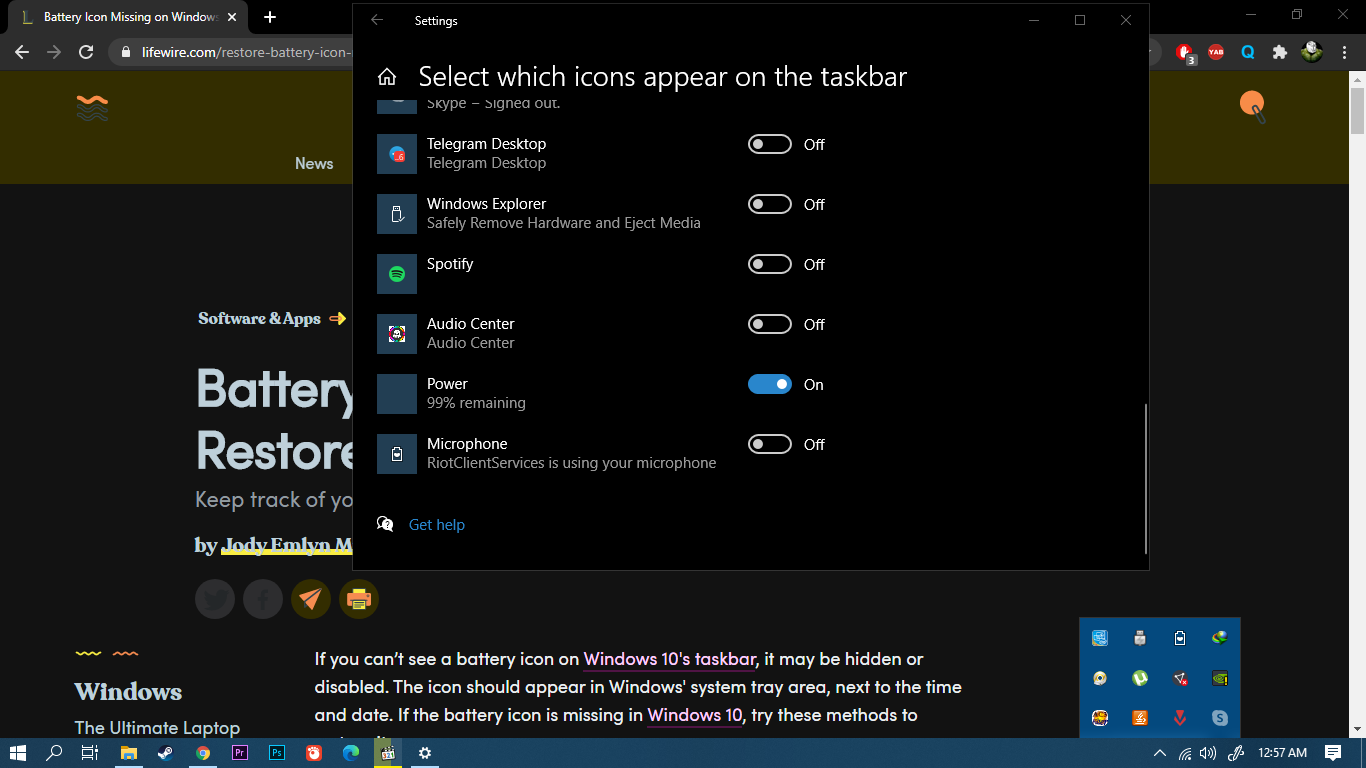Open Microsoft Edge from the taskbar
Viewport: 1366px width, 768px height.
(x=351, y=753)
